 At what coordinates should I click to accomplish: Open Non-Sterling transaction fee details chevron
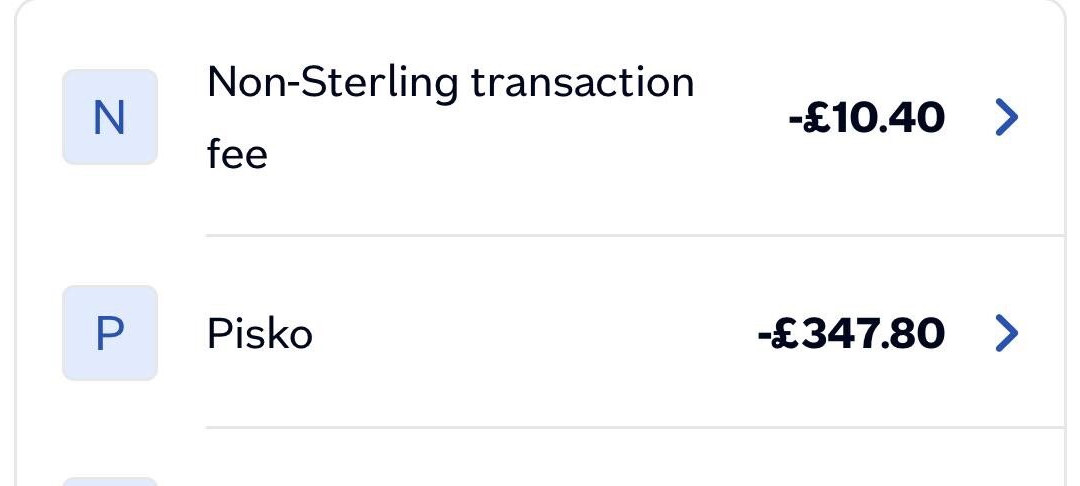(x=1007, y=118)
